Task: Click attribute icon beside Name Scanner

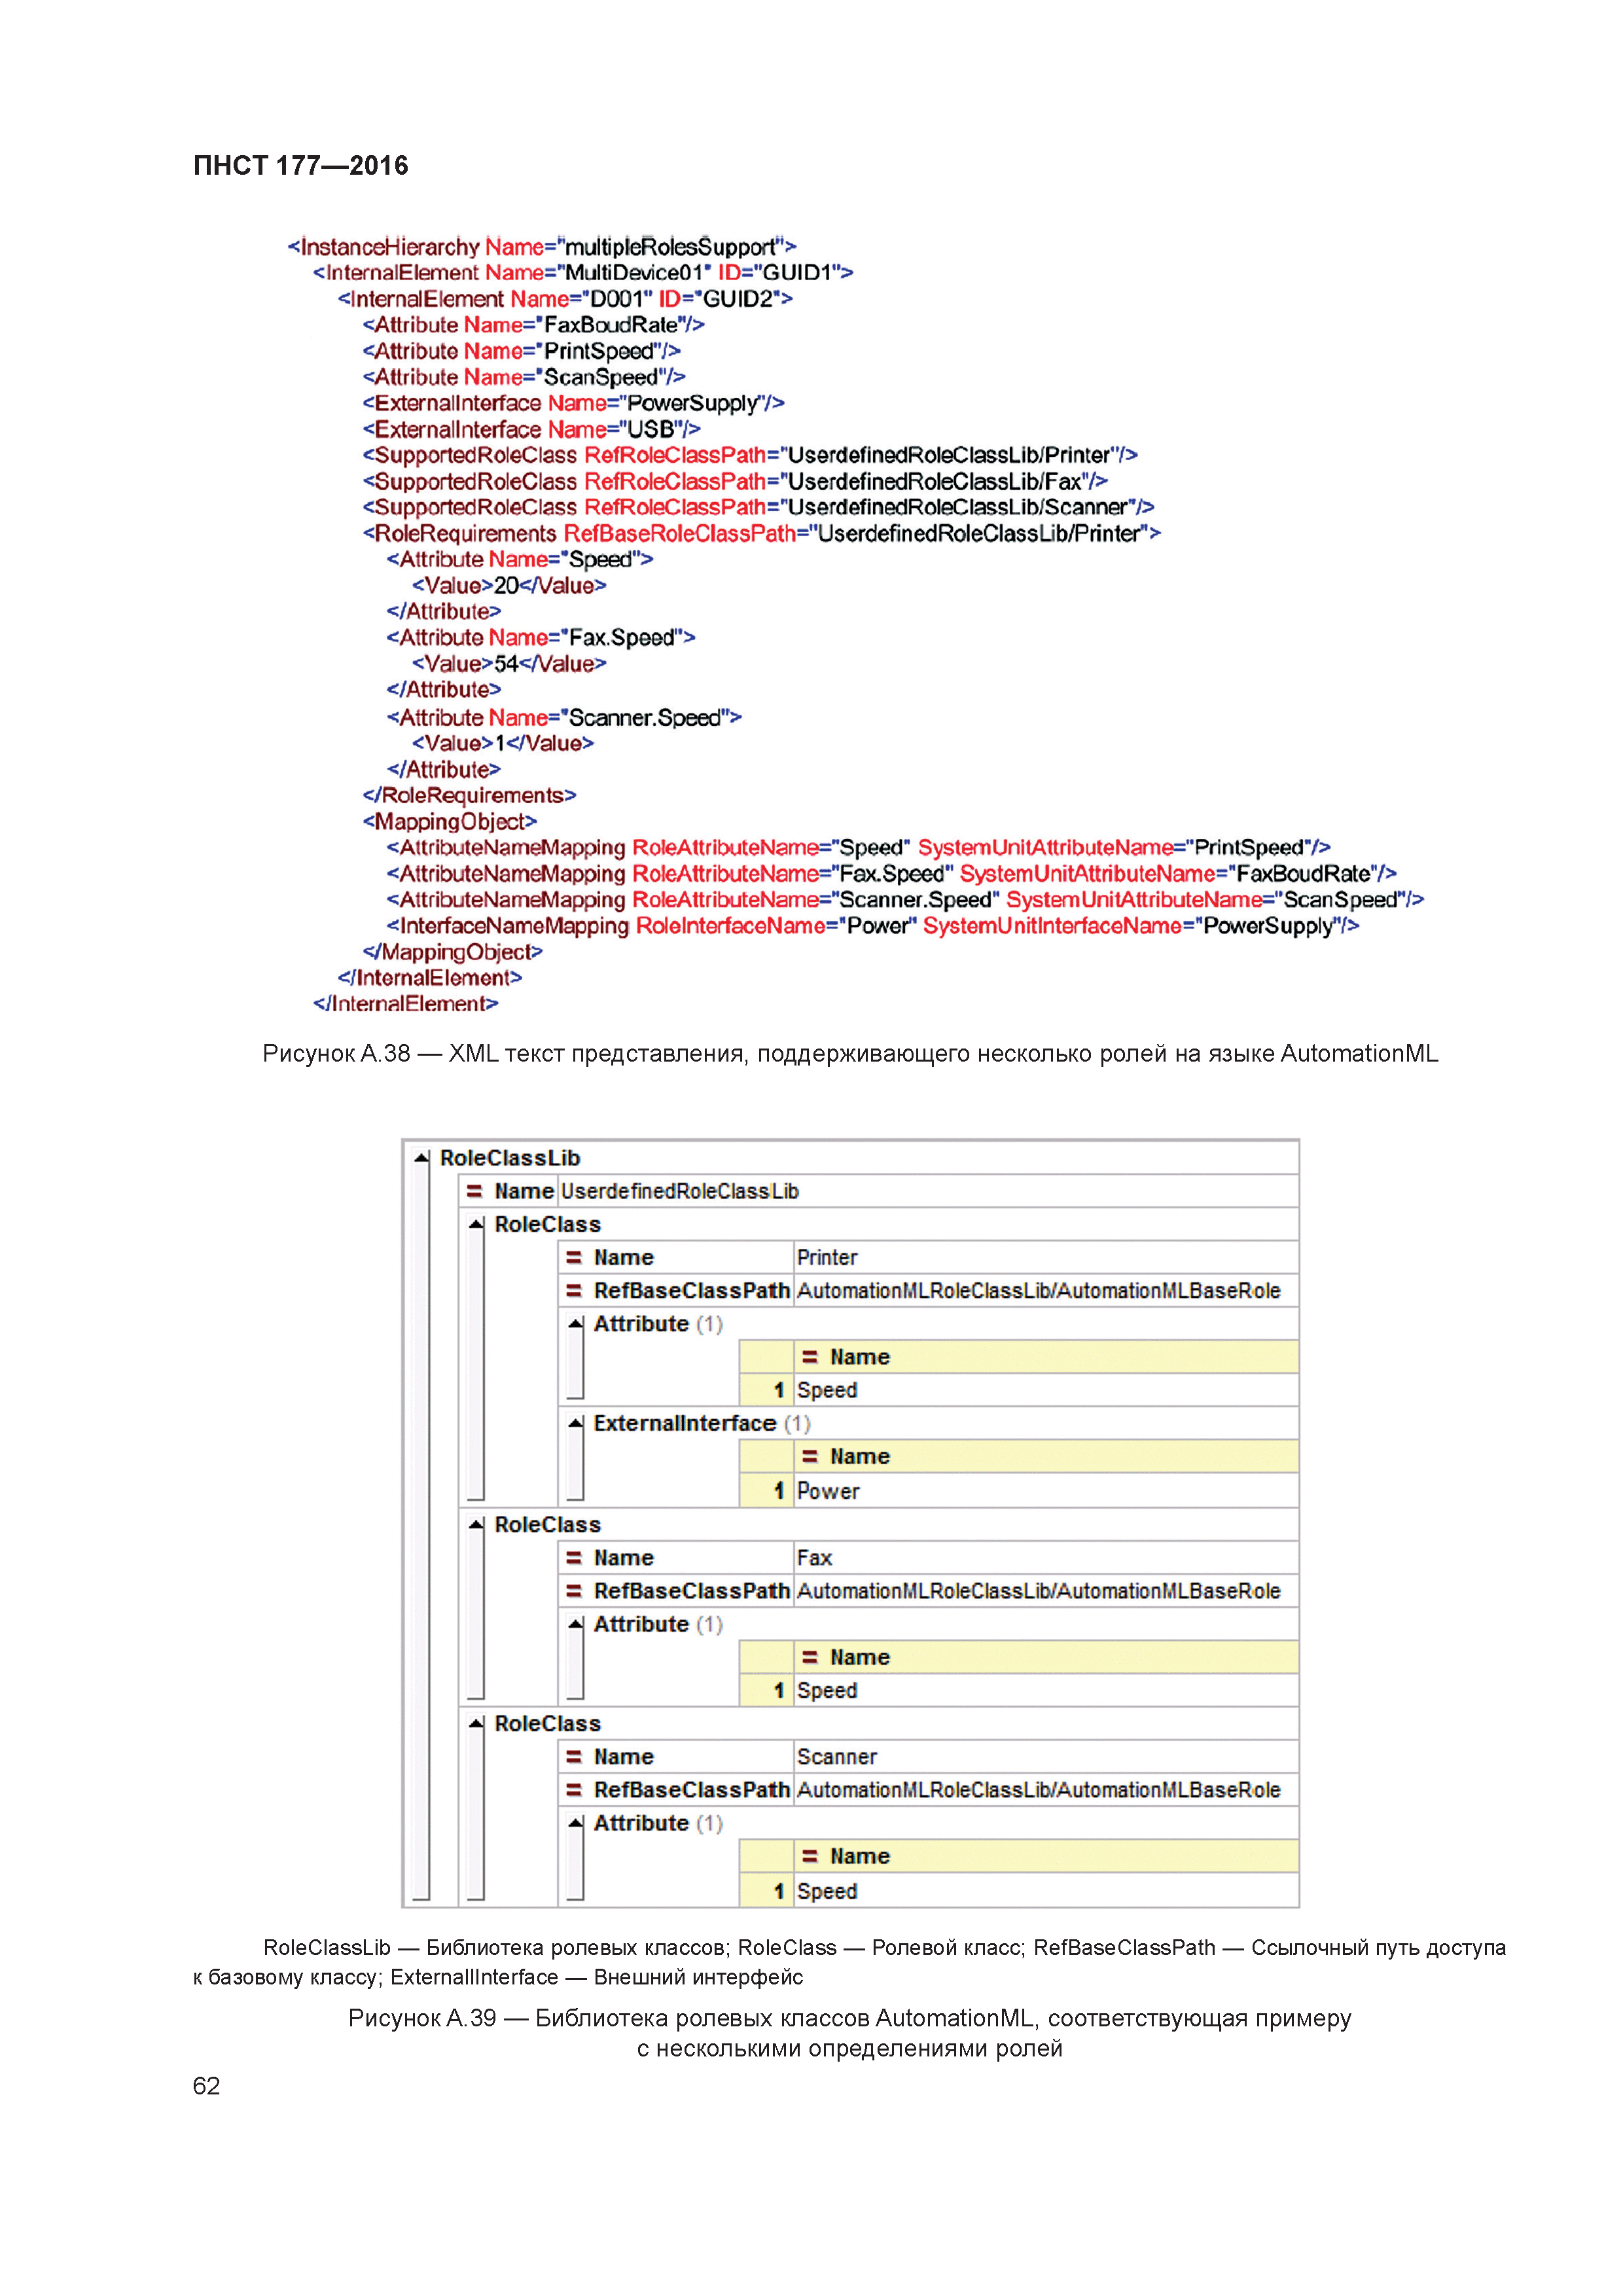Action: 574,1756
